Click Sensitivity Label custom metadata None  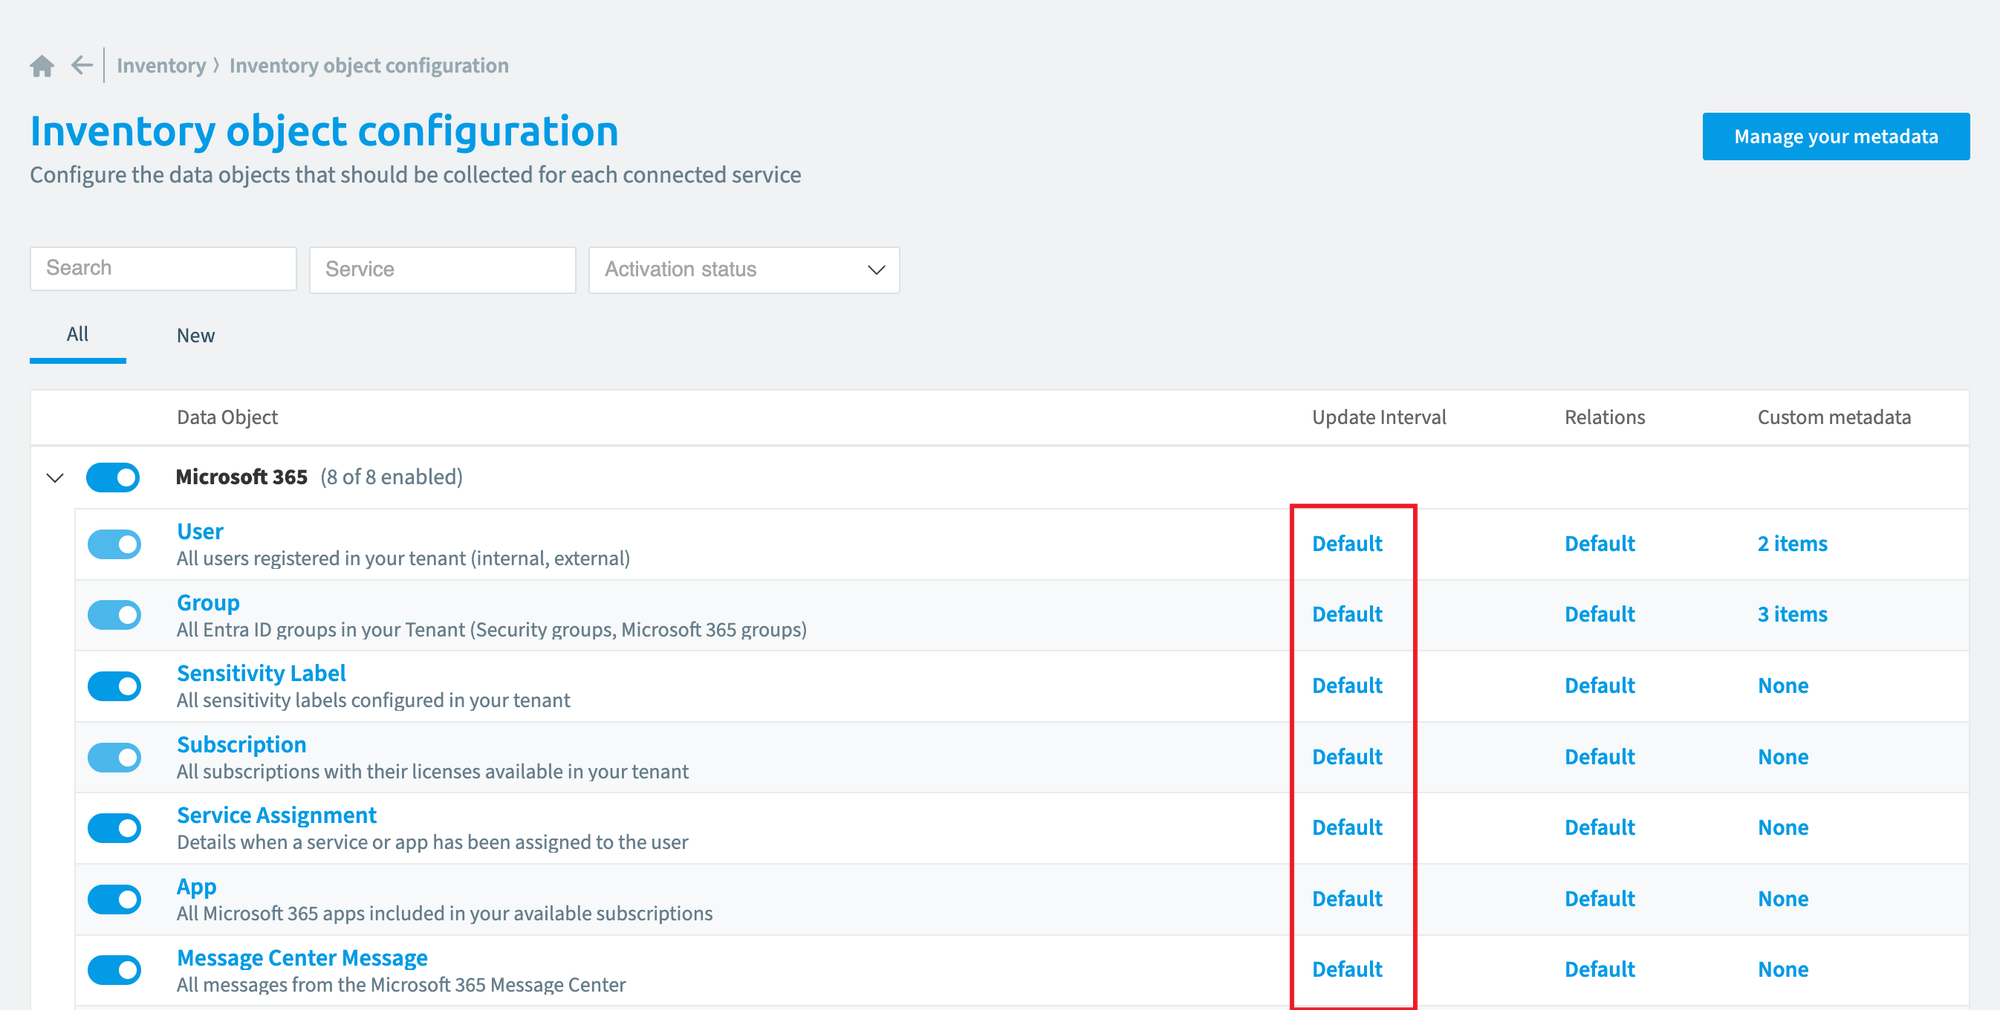[1783, 686]
